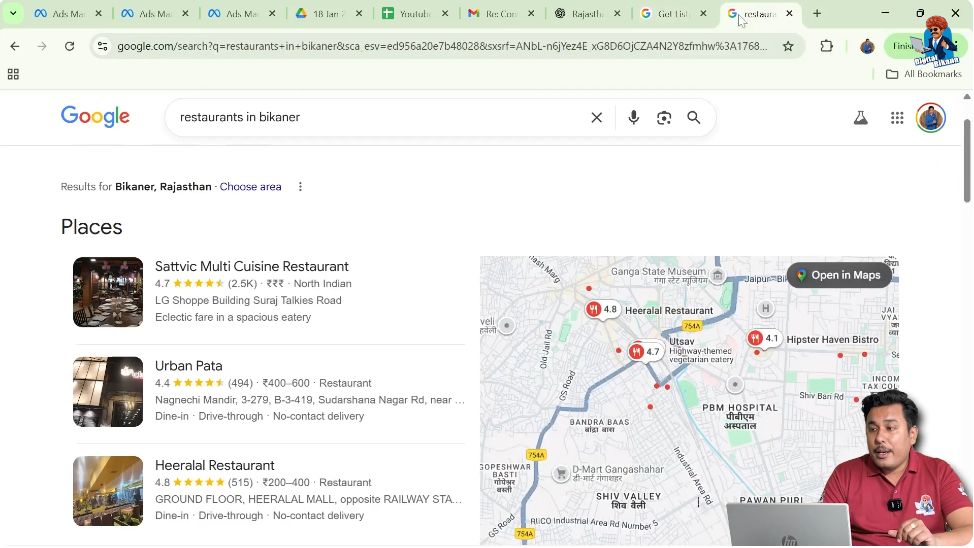Open the apps grid shortcut in bookmarks bar
Viewport: 974px width, 548px height.
pos(13,75)
